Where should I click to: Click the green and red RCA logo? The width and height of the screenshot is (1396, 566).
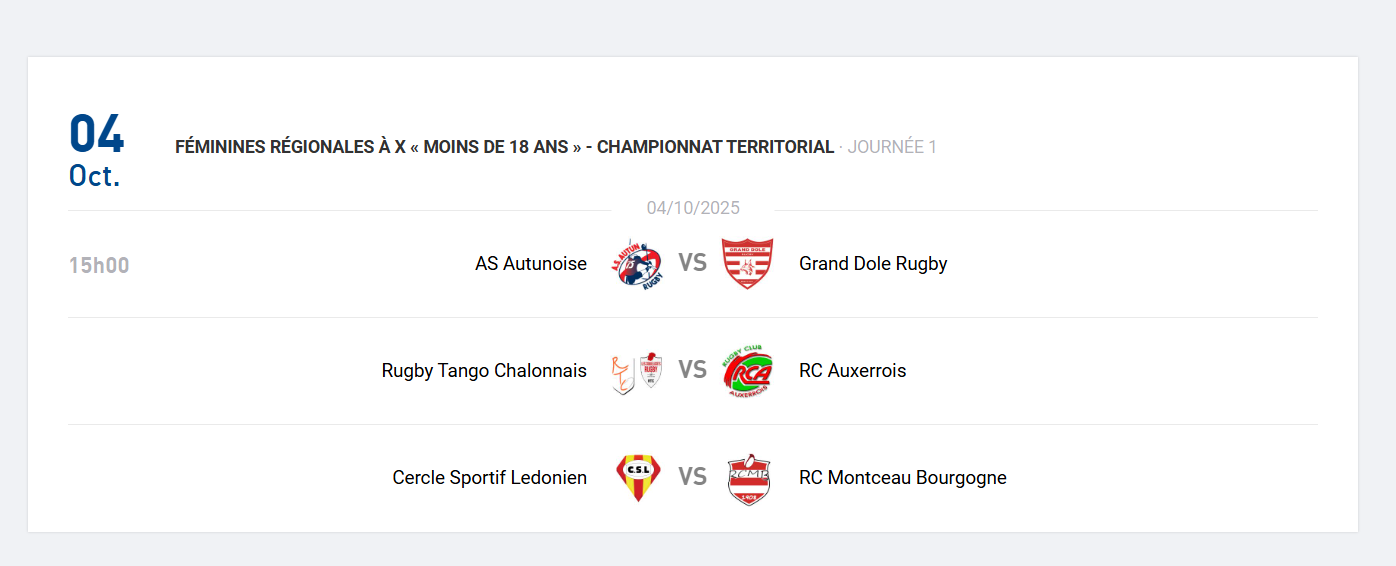(747, 371)
